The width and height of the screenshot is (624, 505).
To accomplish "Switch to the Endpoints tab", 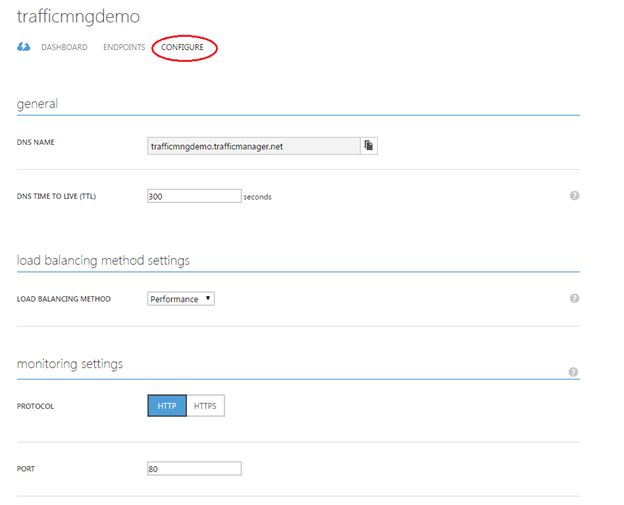I will 124,47.
